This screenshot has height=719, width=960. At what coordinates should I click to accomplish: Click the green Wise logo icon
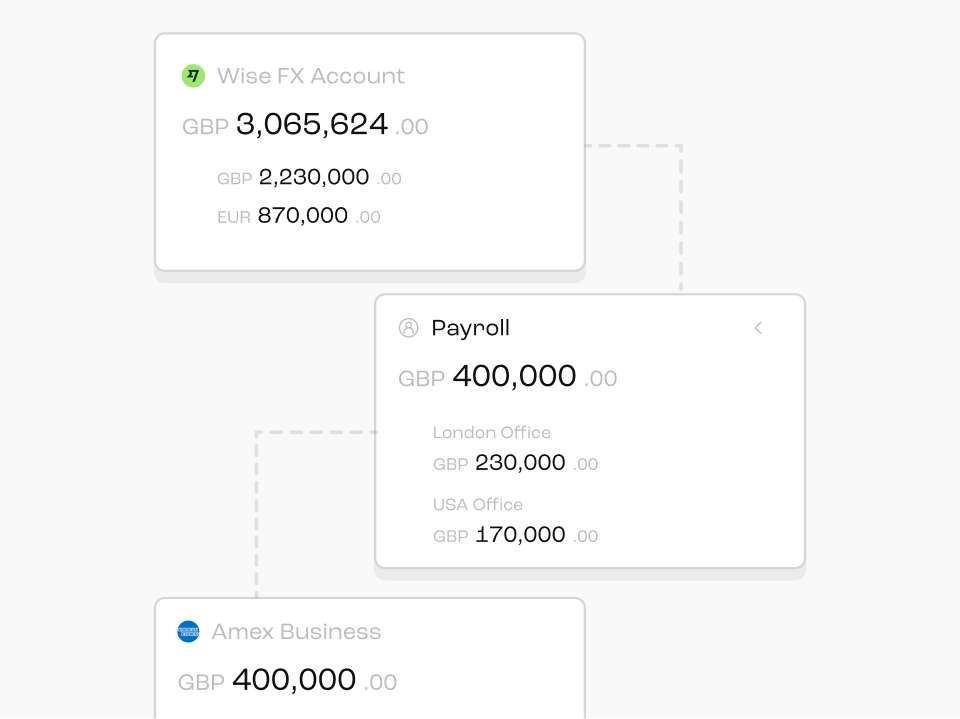pos(193,76)
